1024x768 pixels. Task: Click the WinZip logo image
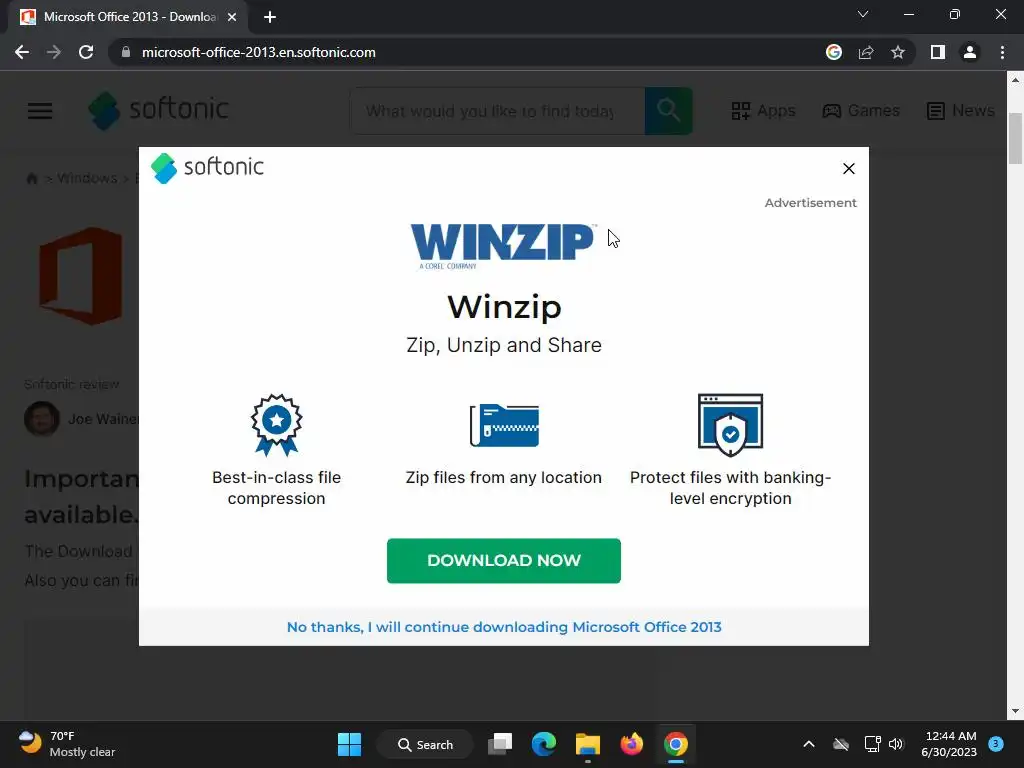point(504,246)
